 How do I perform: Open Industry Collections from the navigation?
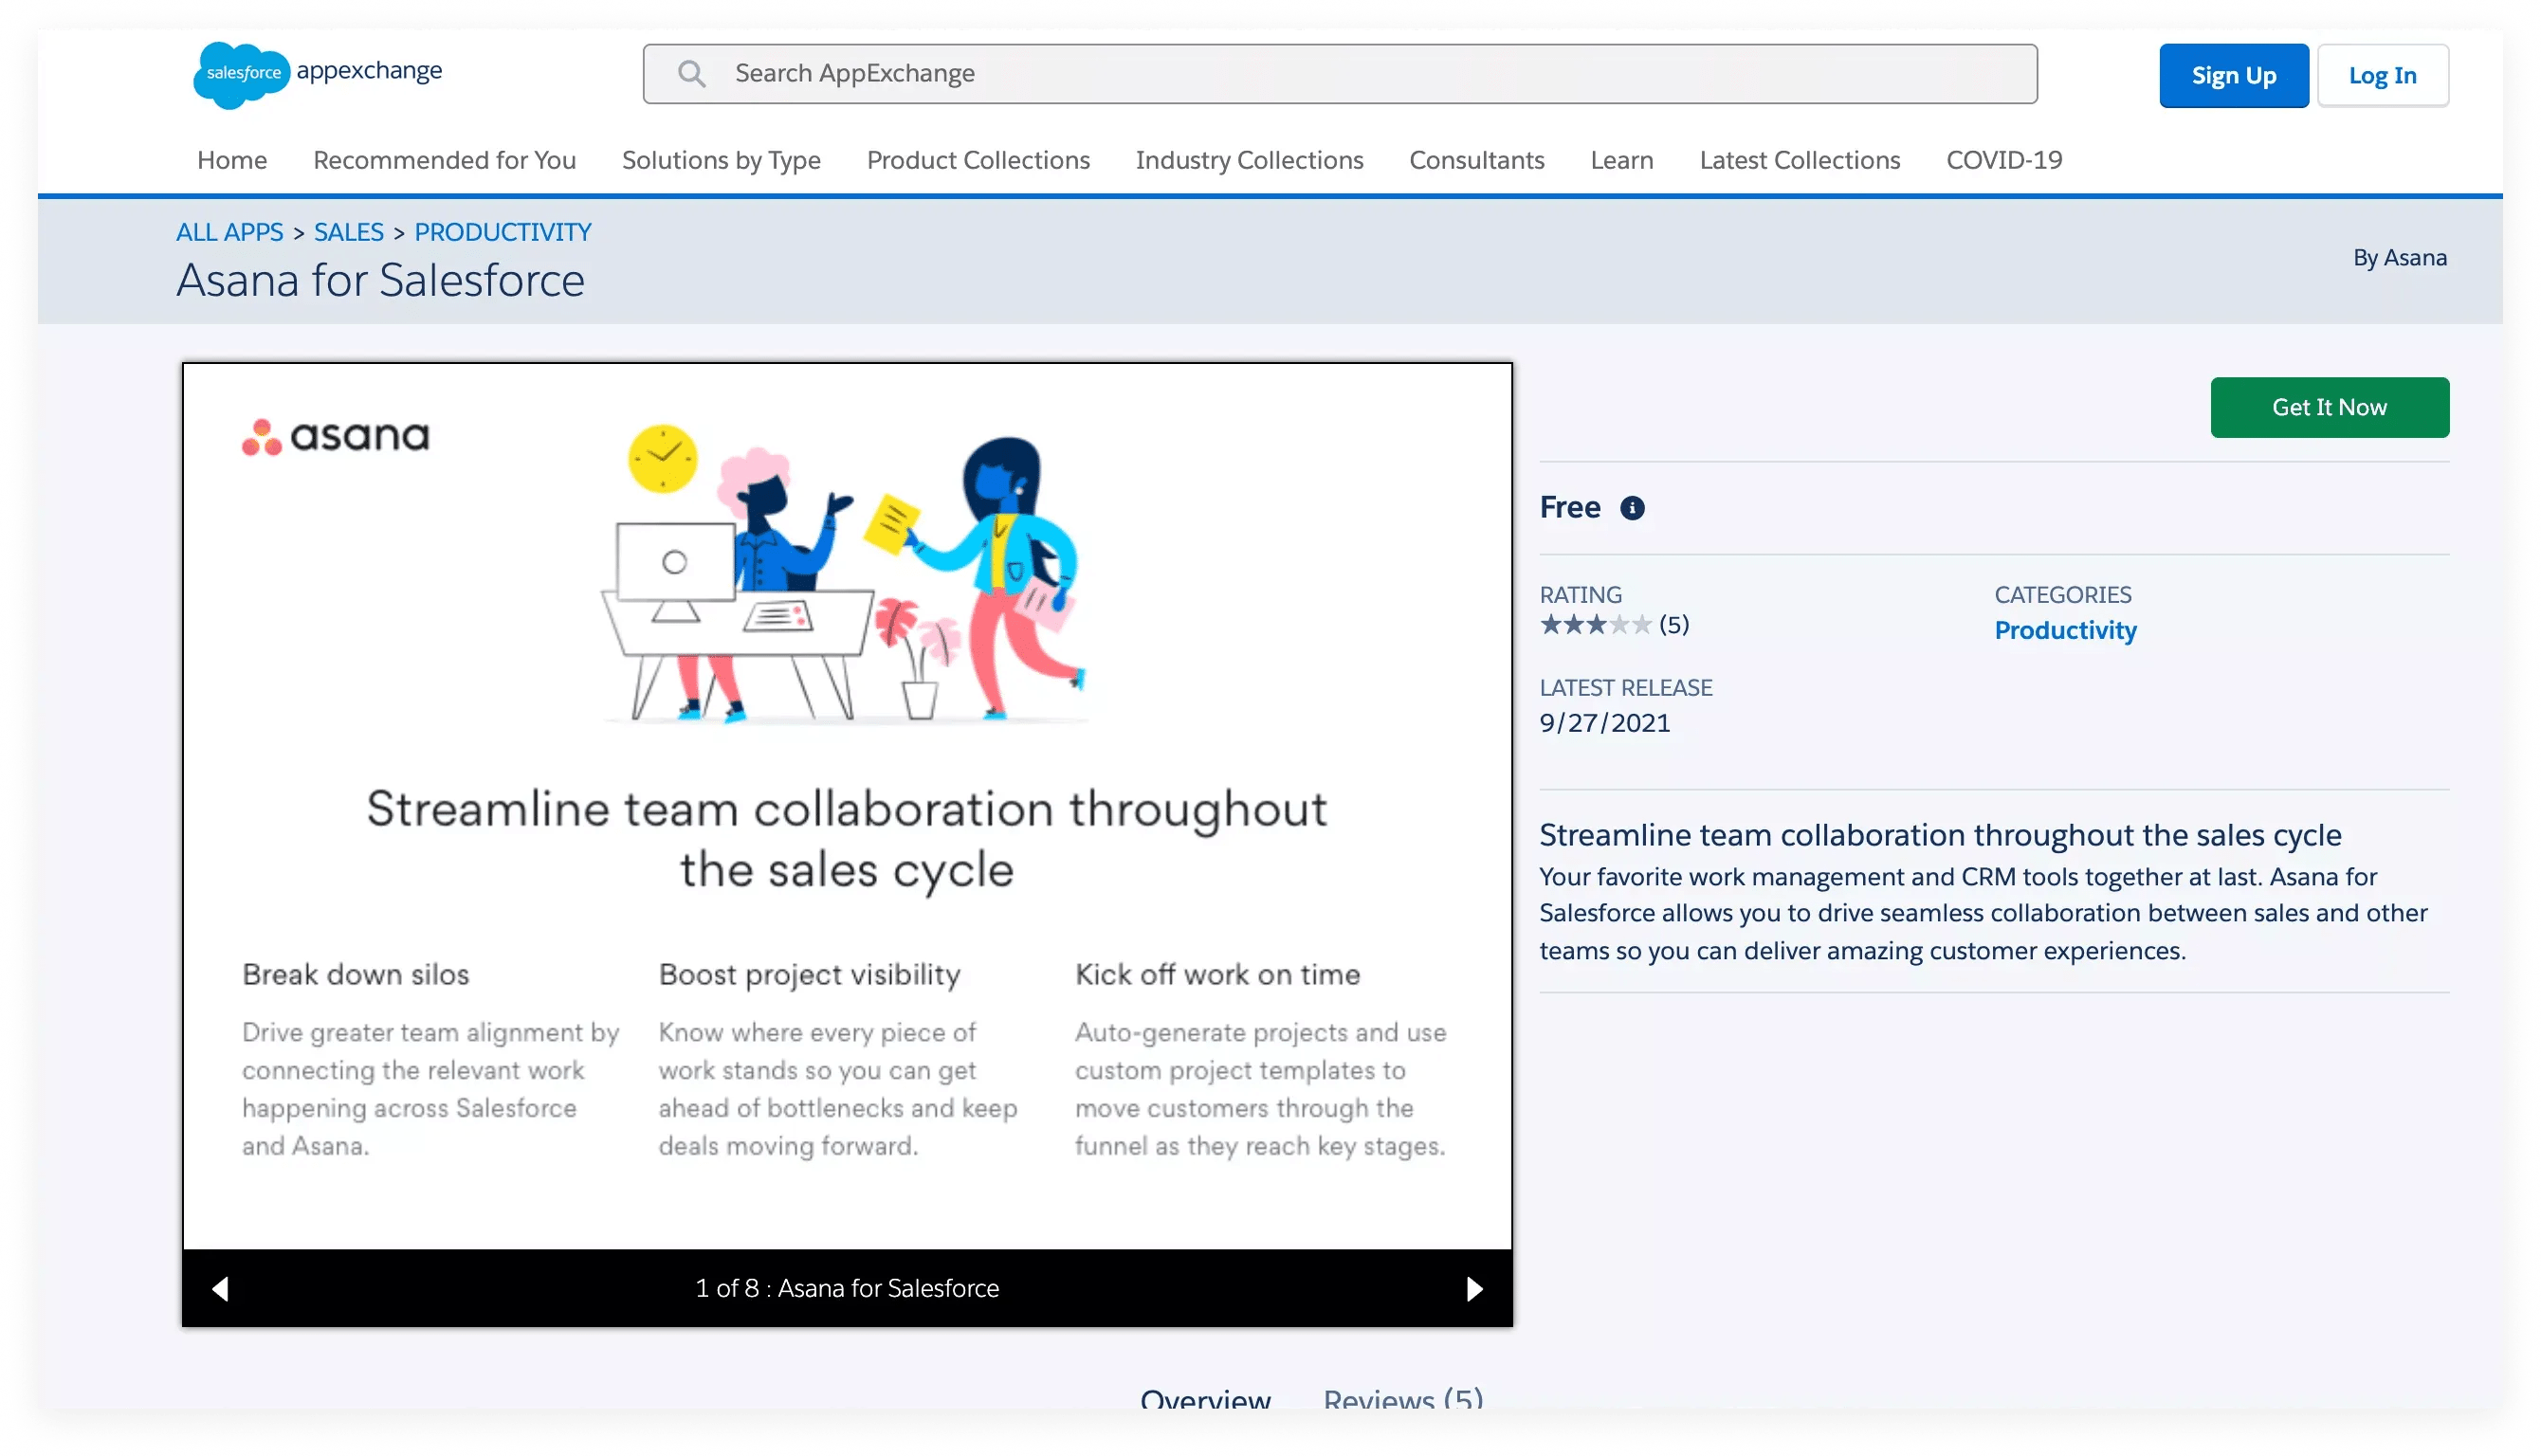pos(1249,160)
